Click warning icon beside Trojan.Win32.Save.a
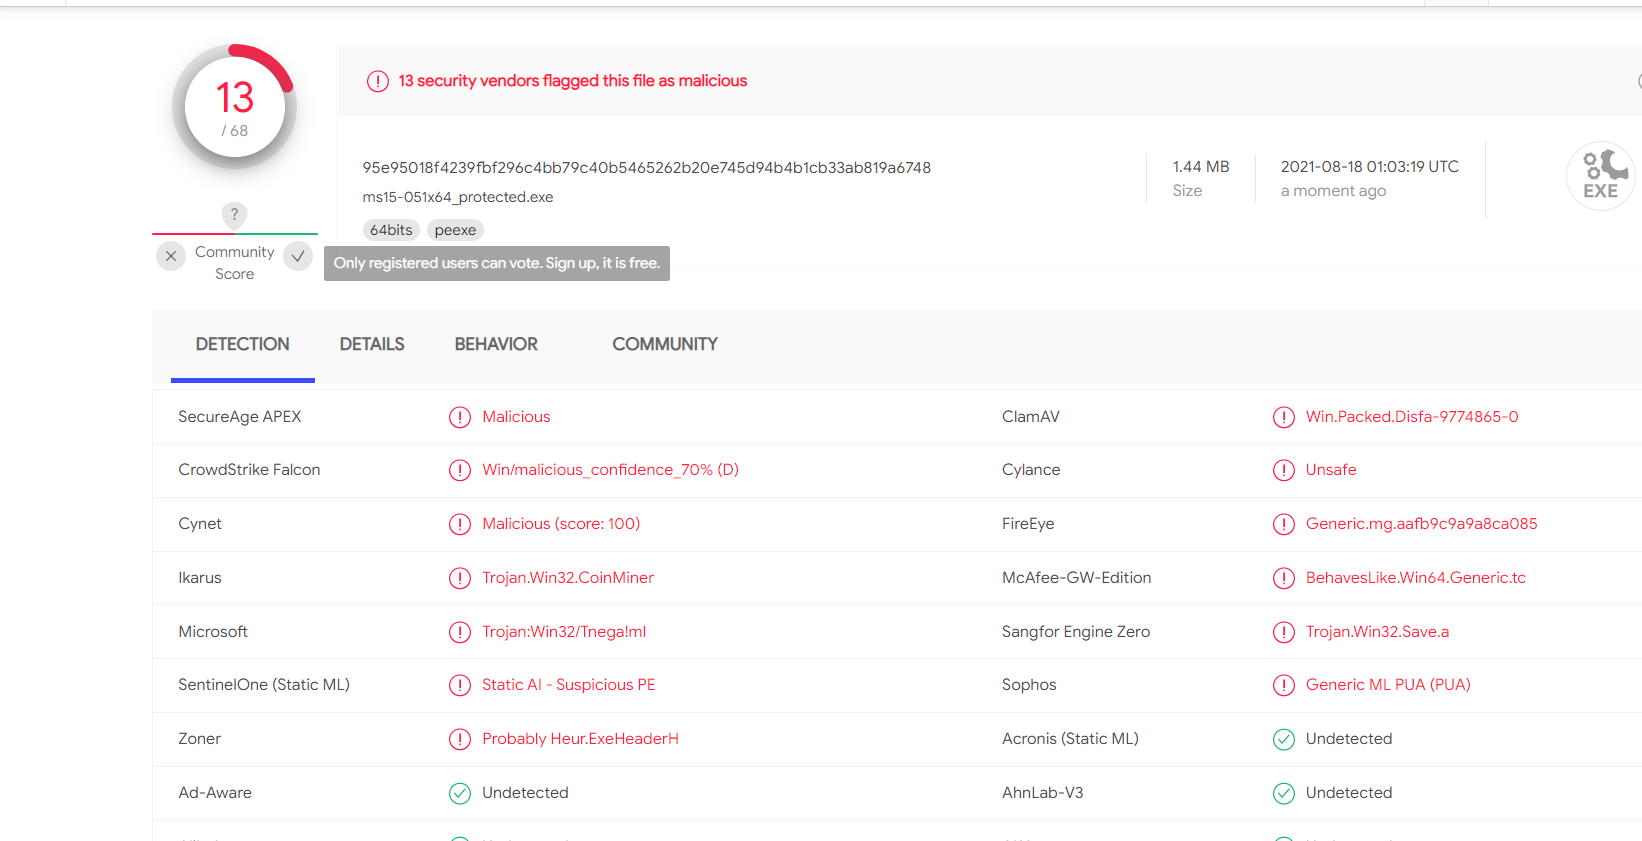This screenshot has width=1642, height=841. (x=1284, y=632)
